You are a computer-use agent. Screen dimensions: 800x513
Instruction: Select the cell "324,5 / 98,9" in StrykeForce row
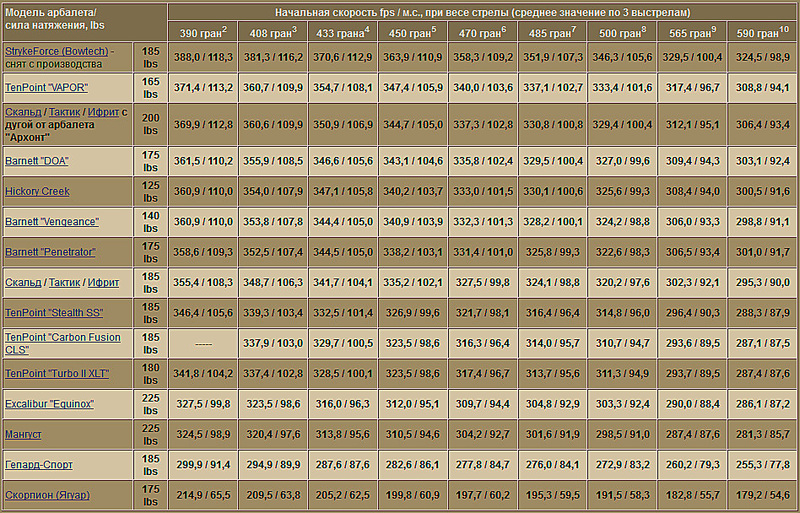763,57
